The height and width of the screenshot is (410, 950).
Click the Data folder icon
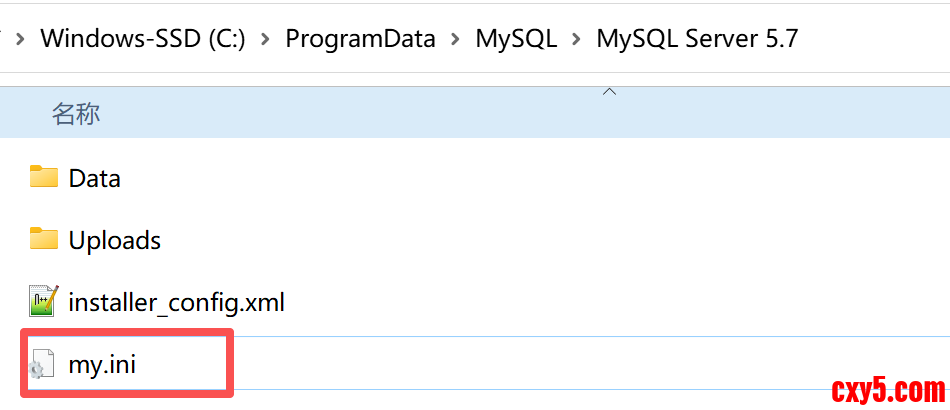pos(44,177)
